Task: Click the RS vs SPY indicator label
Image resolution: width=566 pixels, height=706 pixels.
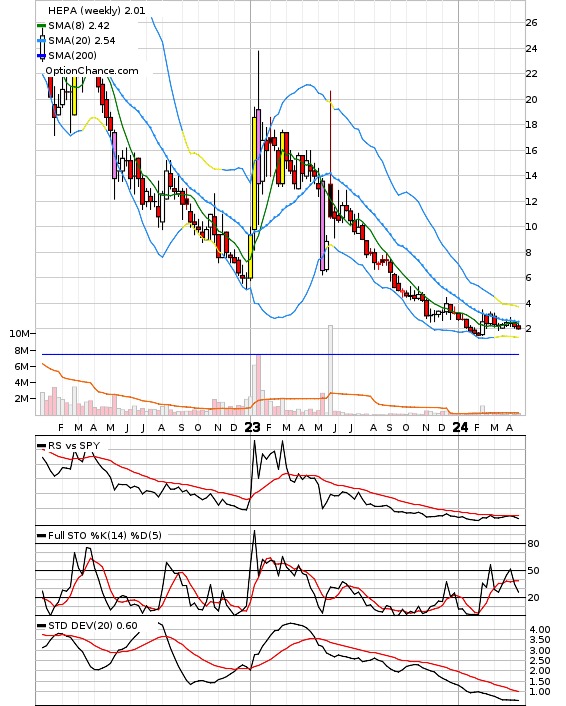Action: (74, 445)
